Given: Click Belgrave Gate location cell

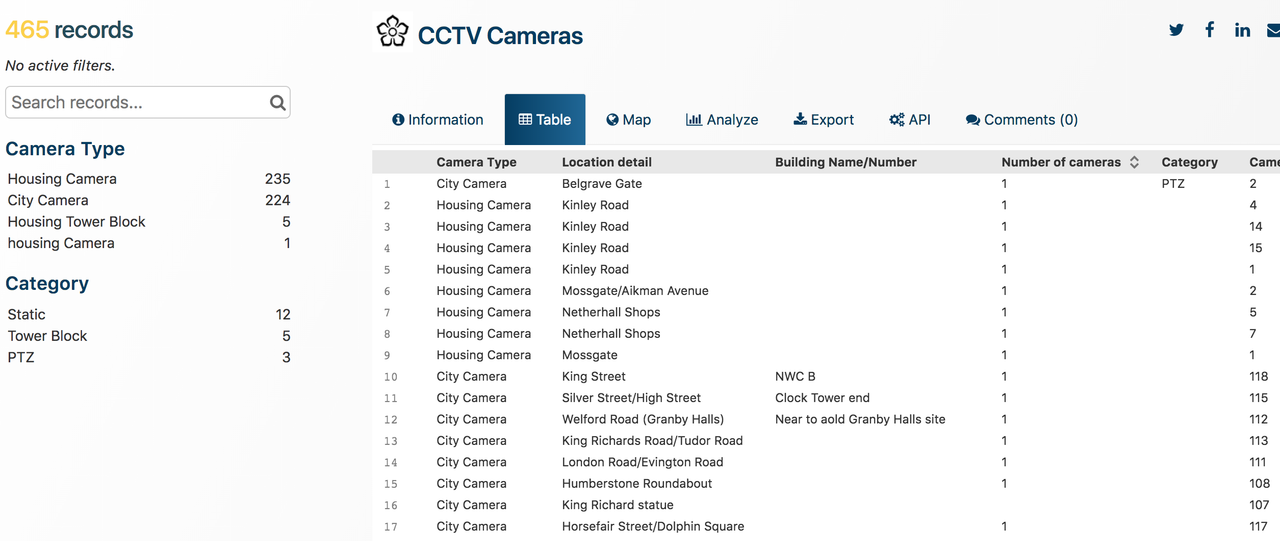Looking at the screenshot, I should pyautogui.click(x=602, y=184).
